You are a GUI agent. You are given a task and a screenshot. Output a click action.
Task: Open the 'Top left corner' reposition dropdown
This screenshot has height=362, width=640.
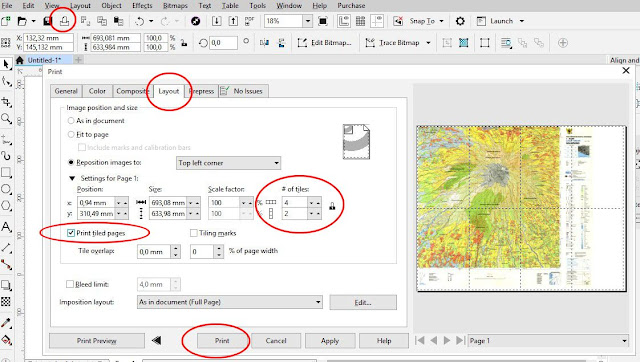(x=228, y=163)
